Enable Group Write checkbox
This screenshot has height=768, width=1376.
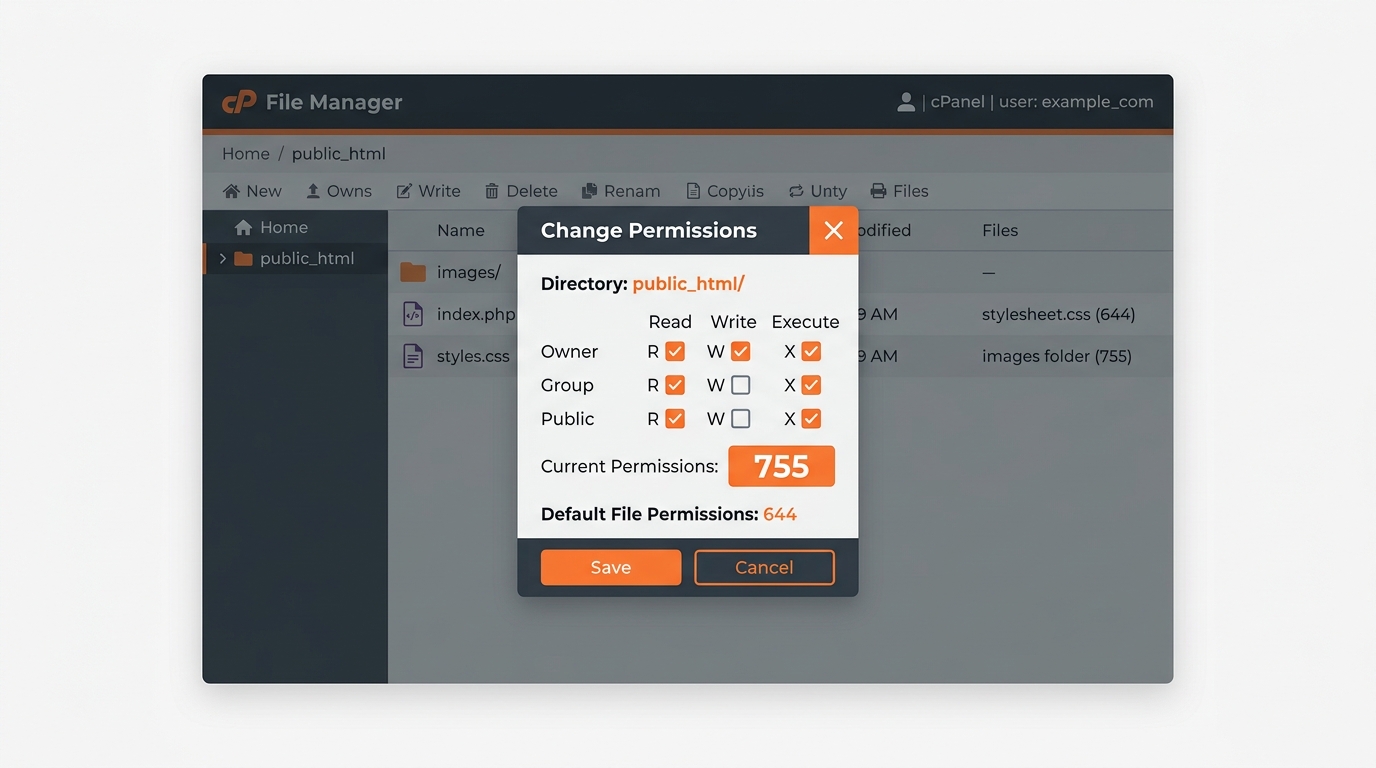(741, 385)
